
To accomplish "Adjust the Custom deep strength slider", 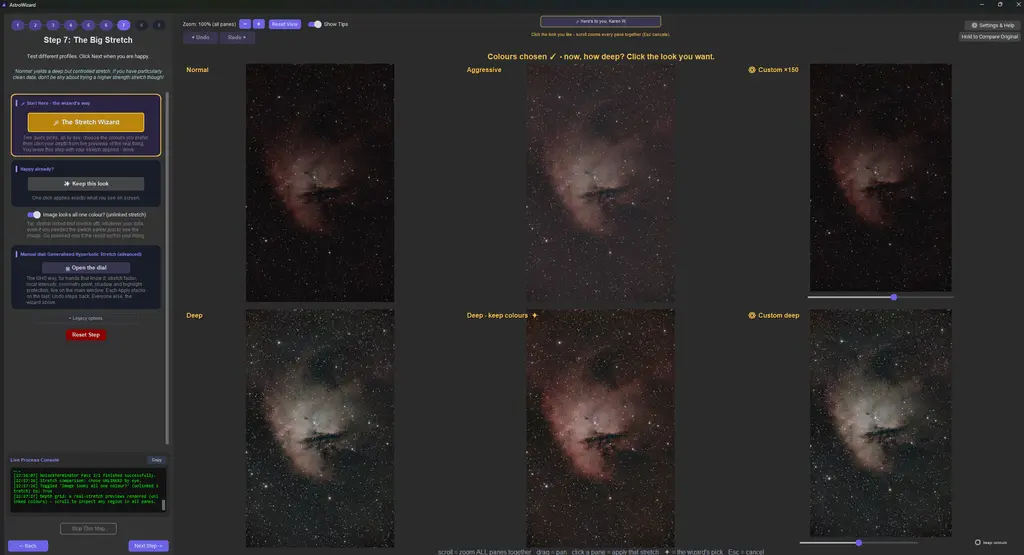I will coord(858,543).
